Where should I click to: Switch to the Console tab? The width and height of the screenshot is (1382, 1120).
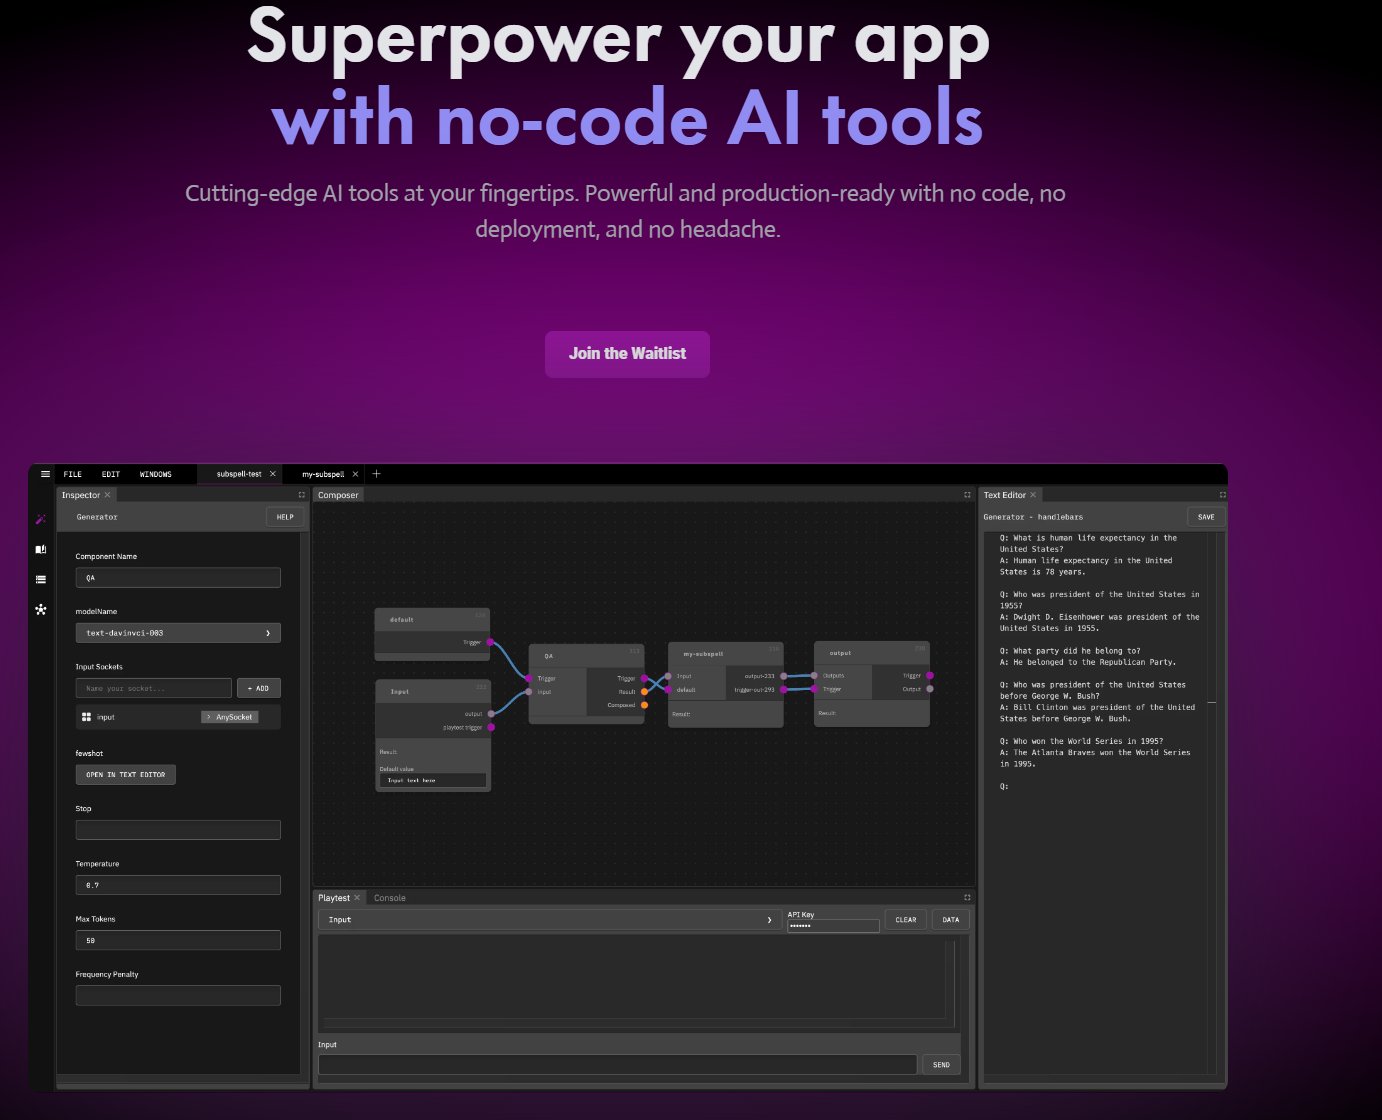tap(390, 898)
